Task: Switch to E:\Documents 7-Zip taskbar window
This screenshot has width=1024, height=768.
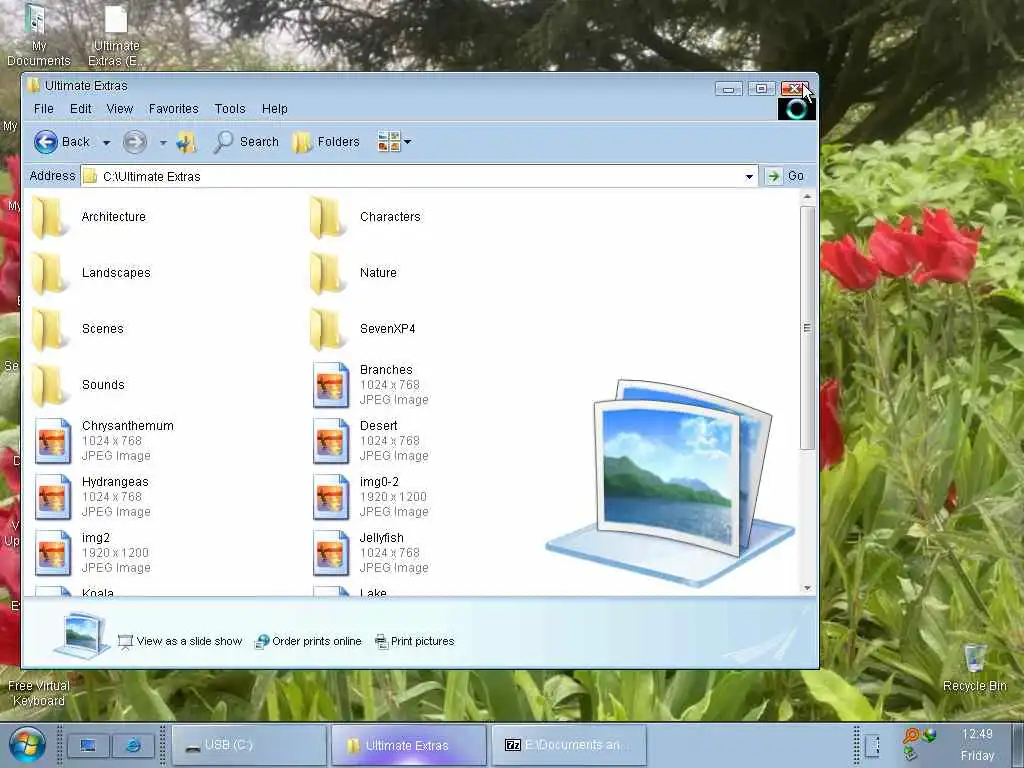Action: point(568,745)
